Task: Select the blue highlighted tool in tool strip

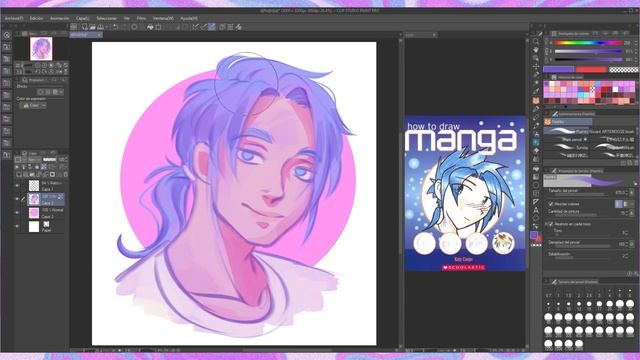Action: click(536, 142)
